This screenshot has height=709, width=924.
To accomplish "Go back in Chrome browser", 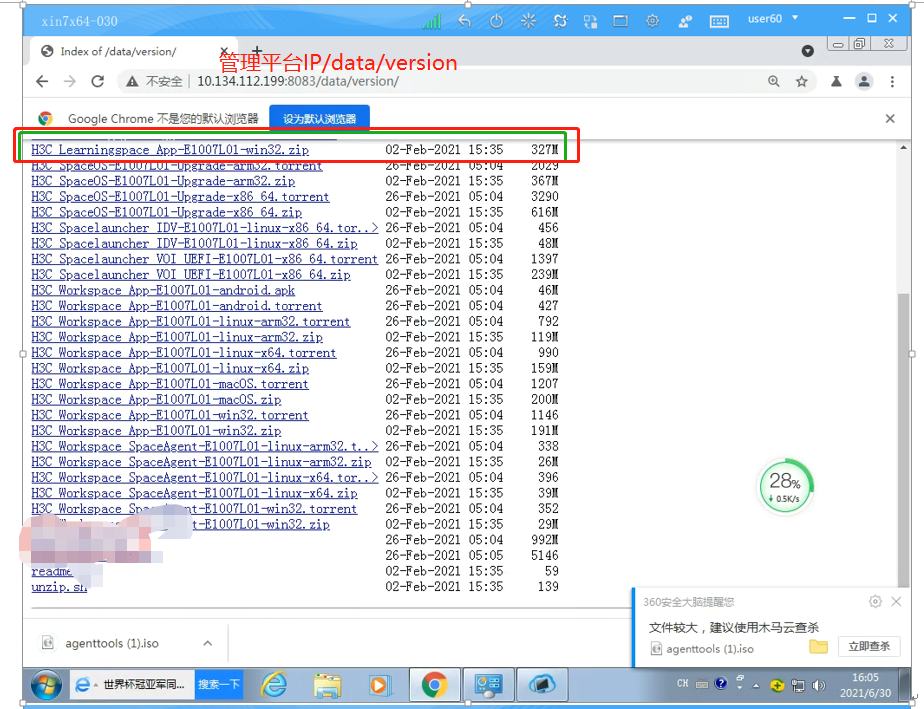I will pyautogui.click(x=42, y=81).
